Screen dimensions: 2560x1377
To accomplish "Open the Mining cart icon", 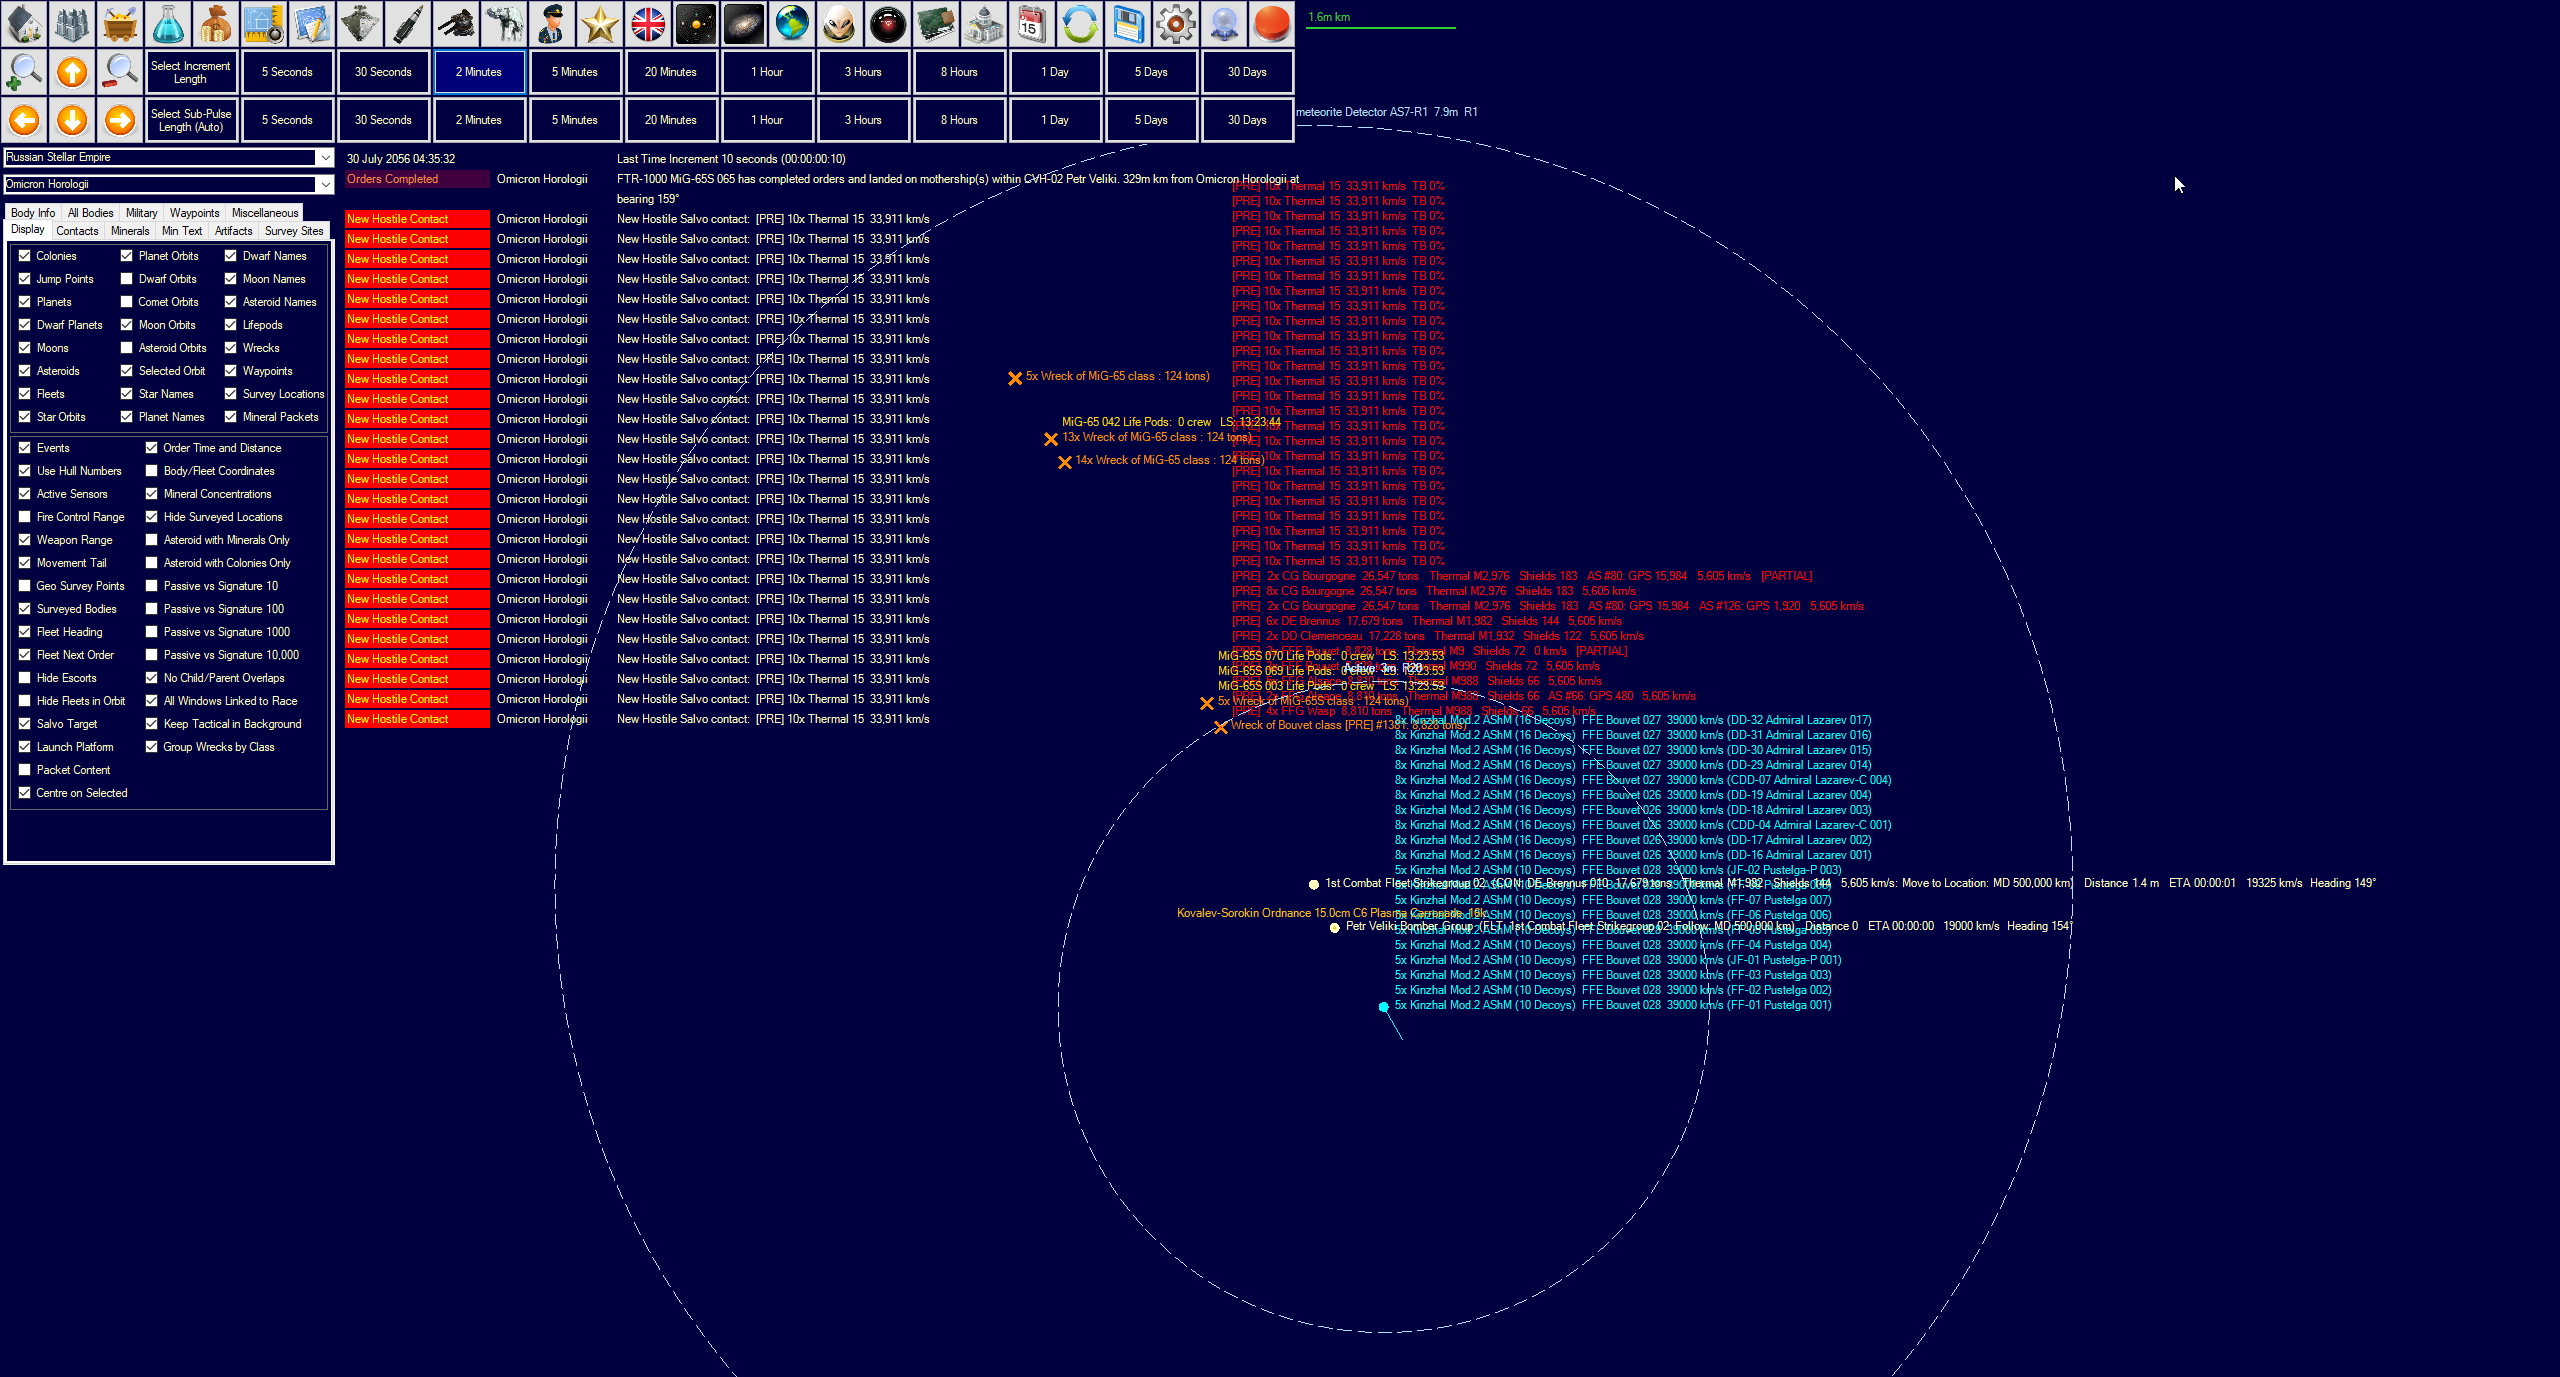I will pos(120,24).
